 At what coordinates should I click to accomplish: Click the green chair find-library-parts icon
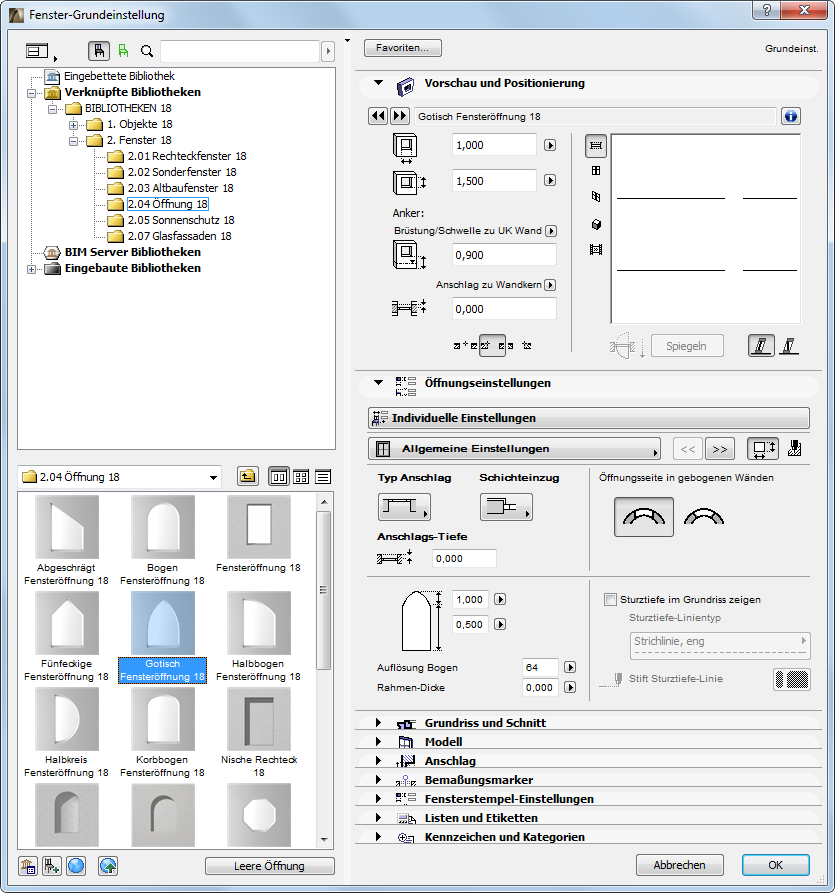coord(123,51)
